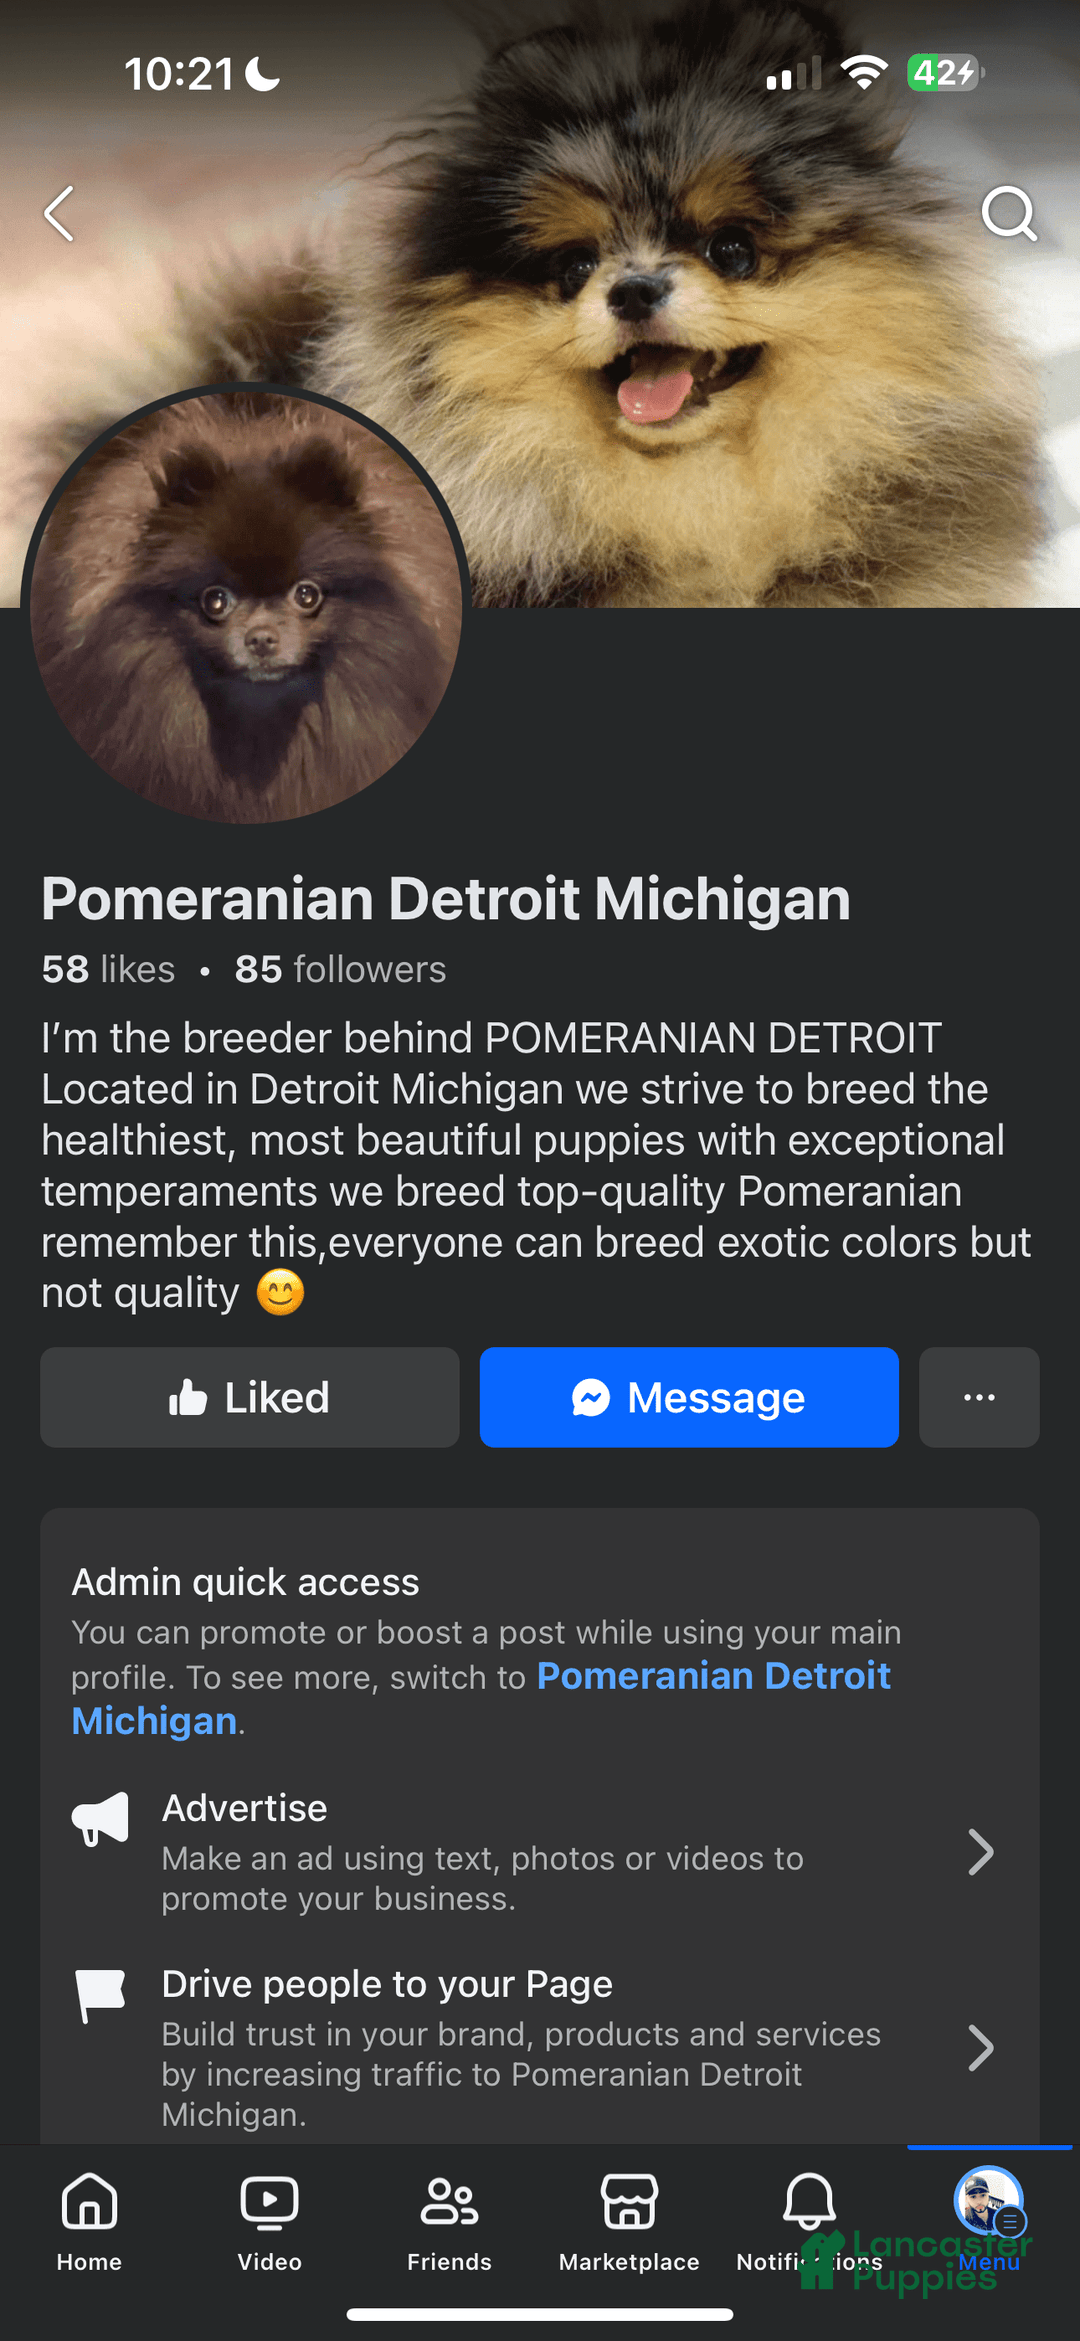Image resolution: width=1080 pixels, height=2341 pixels.
Task: Open the Video tab
Action: (269, 2220)
